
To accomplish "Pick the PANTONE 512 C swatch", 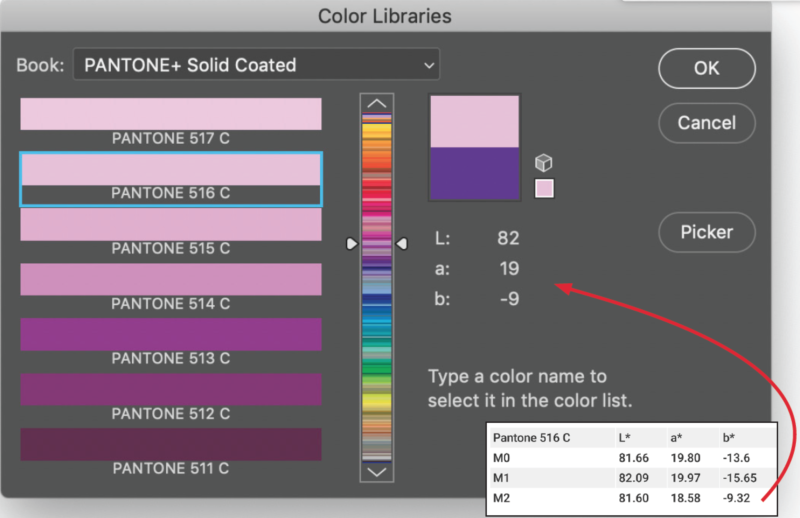I will (x=171, y=389).
